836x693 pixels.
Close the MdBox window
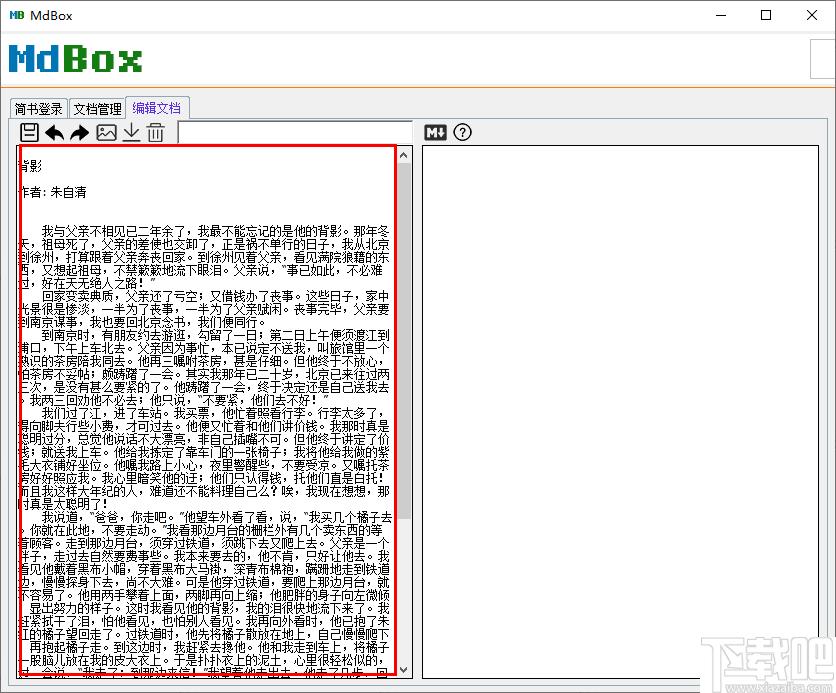click(811, 15)
